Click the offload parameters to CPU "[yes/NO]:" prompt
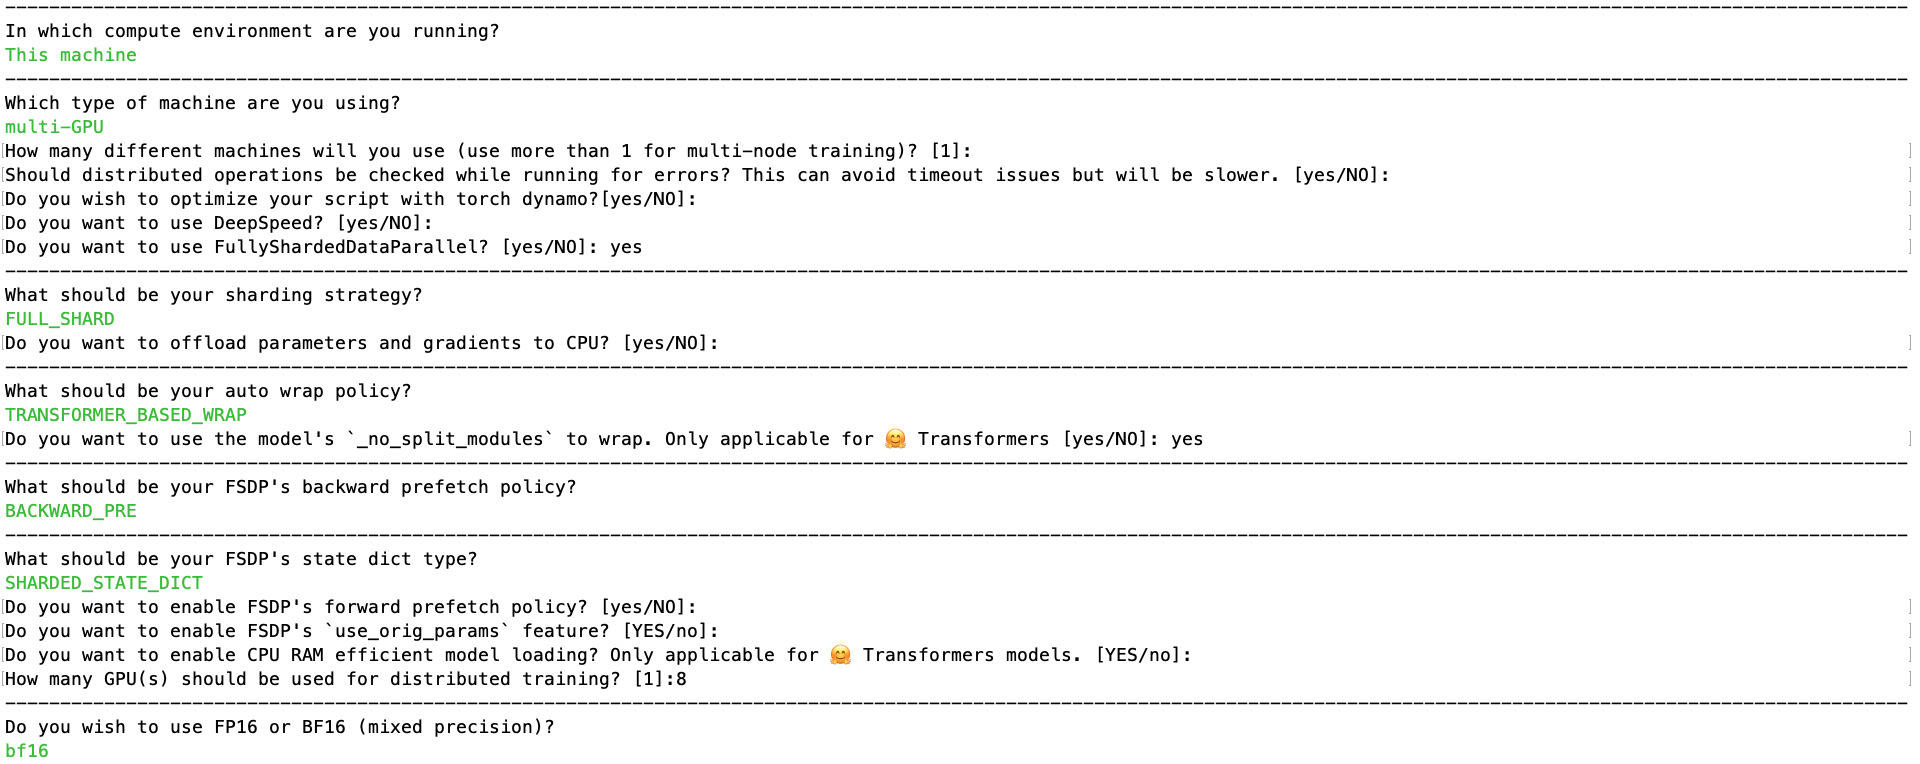 (671, 343)
